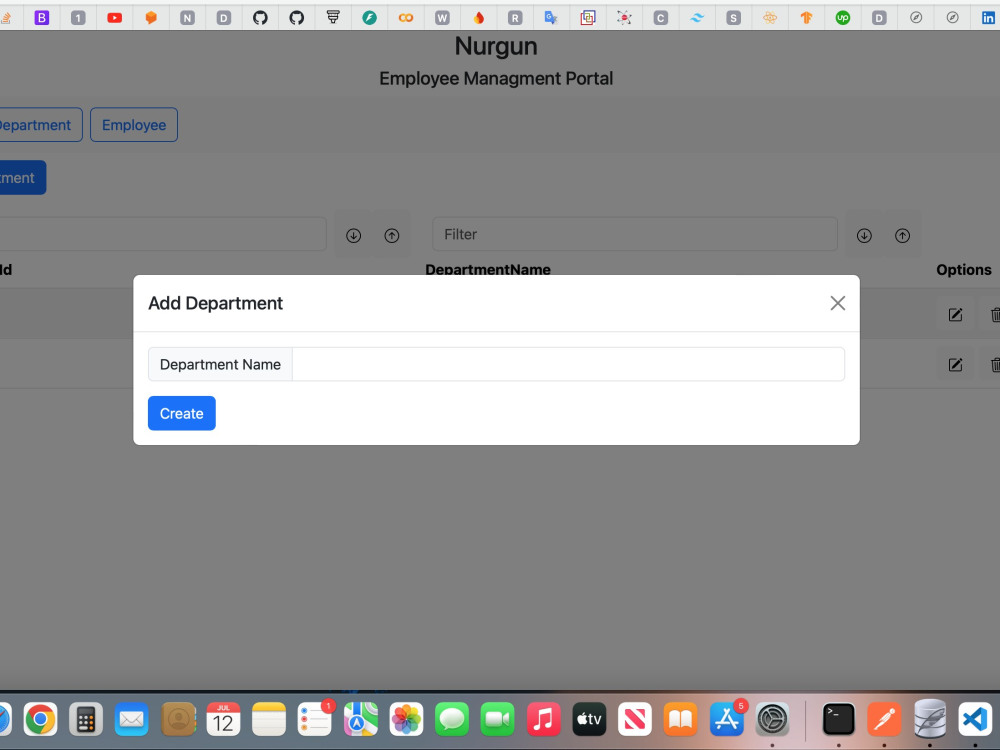This screenshot has width=1000, height=750.
Task: Open the gray N bookmark
Action: tap(187, 18)
